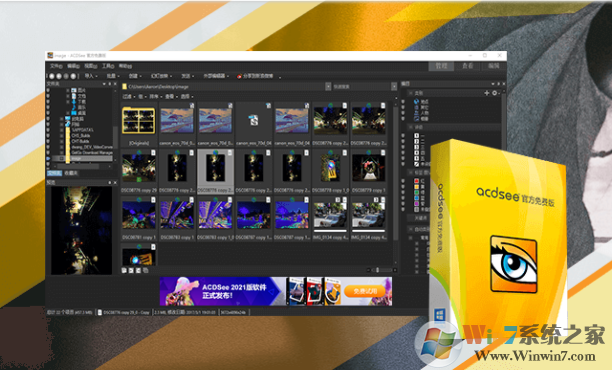
Task: Open the catalog pane gear settings icon
Action: click(x=495, y=93)
